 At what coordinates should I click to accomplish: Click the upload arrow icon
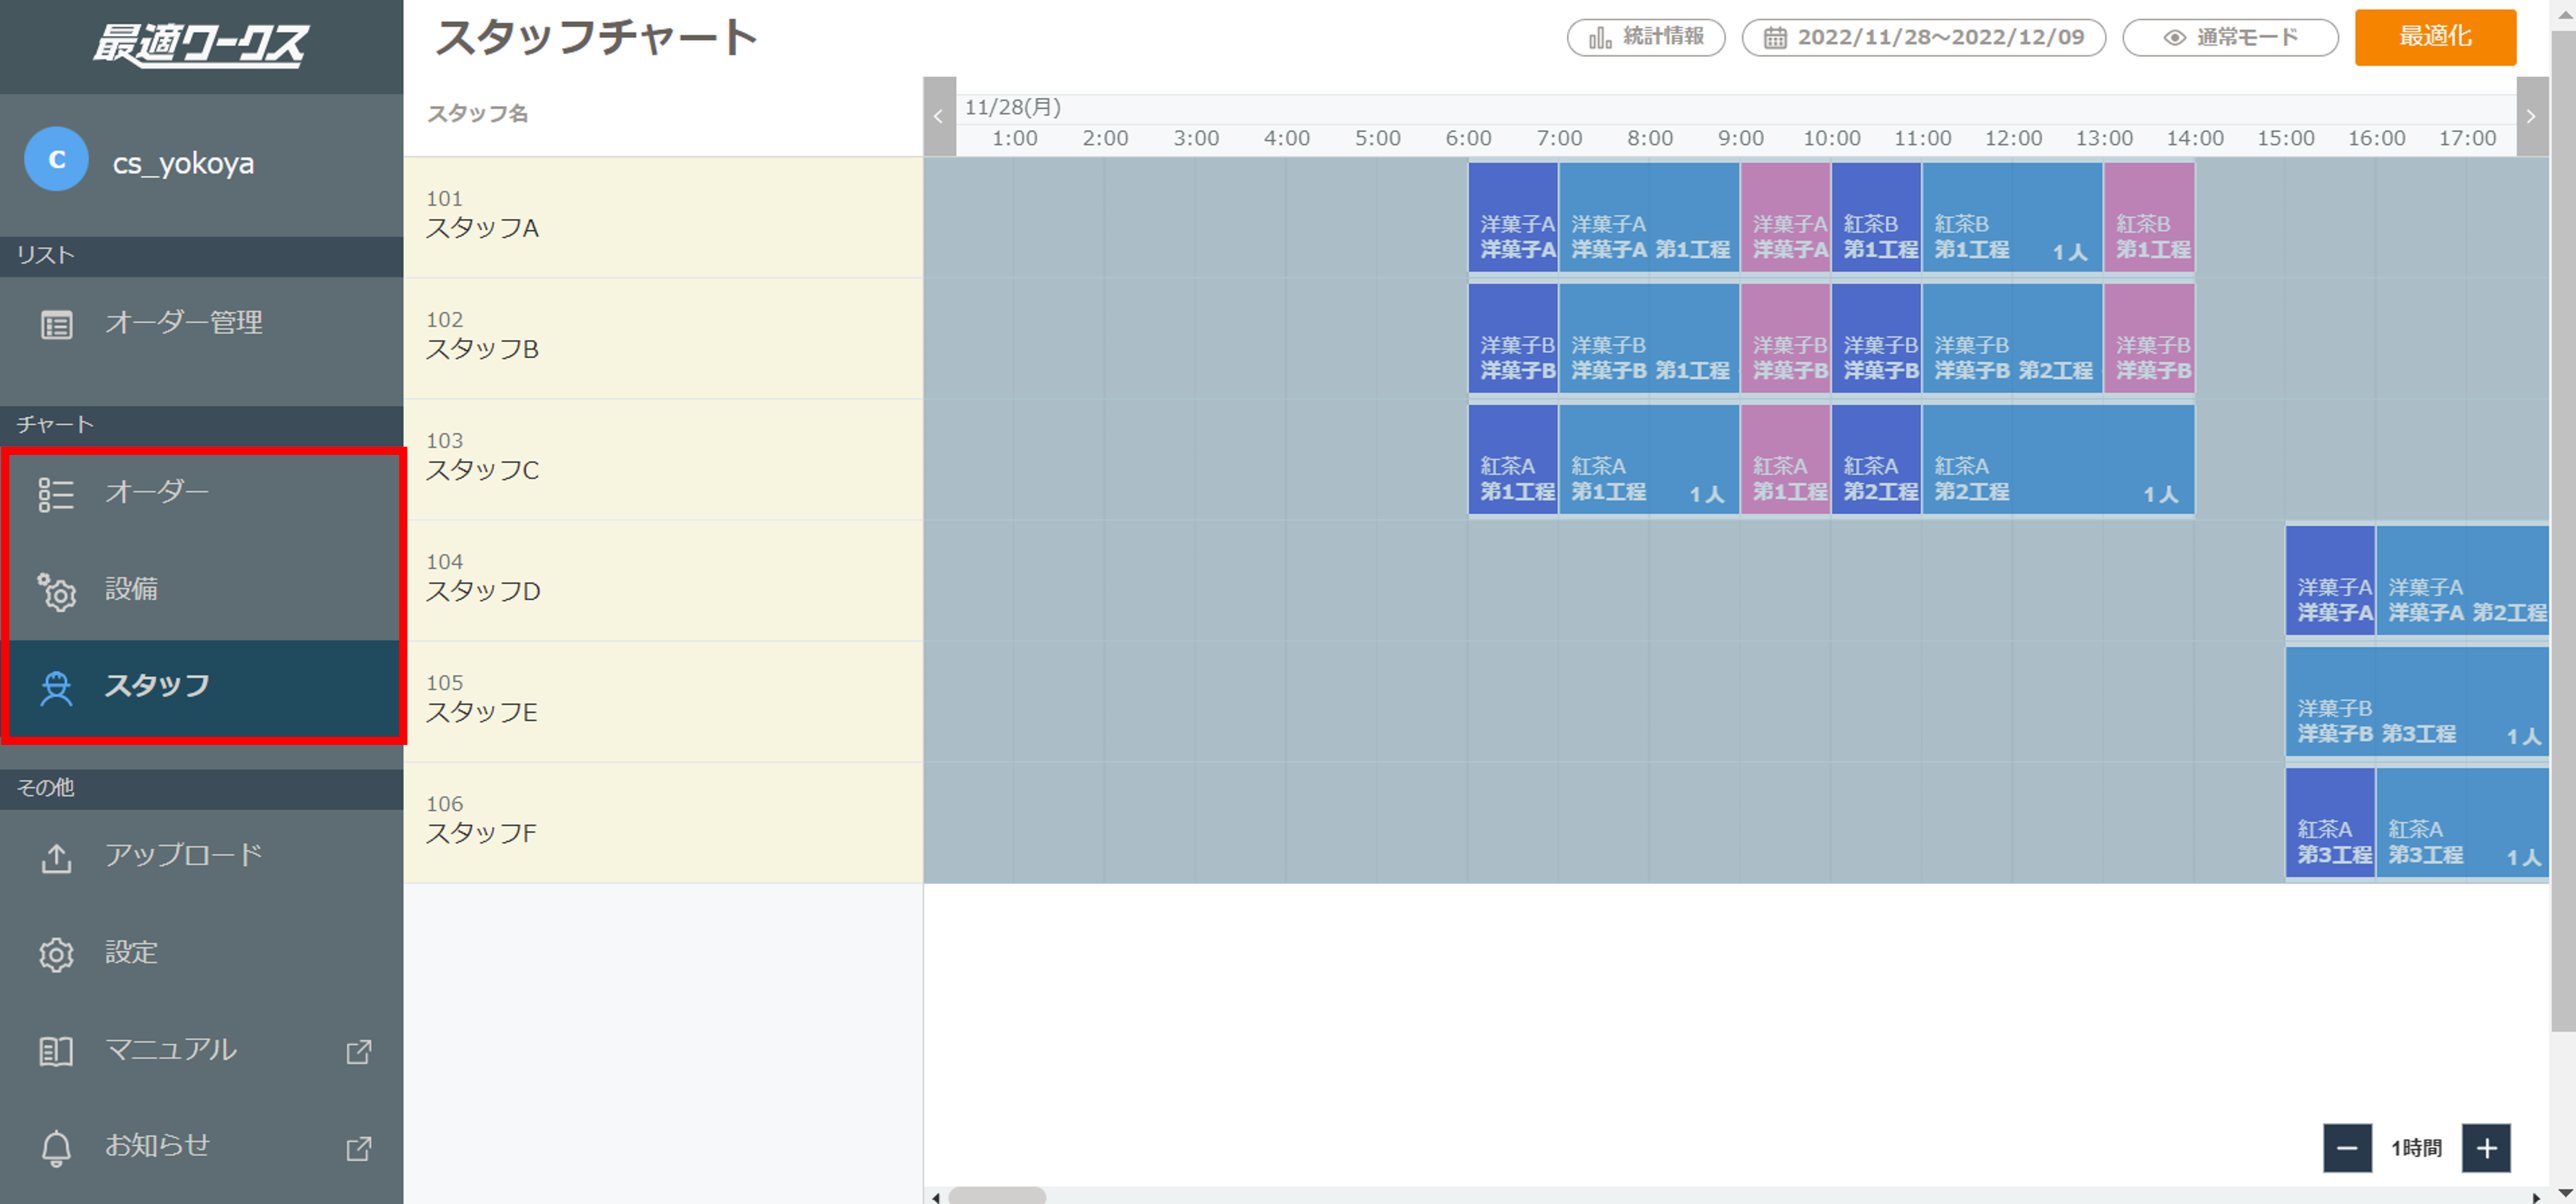pos(56,858)
